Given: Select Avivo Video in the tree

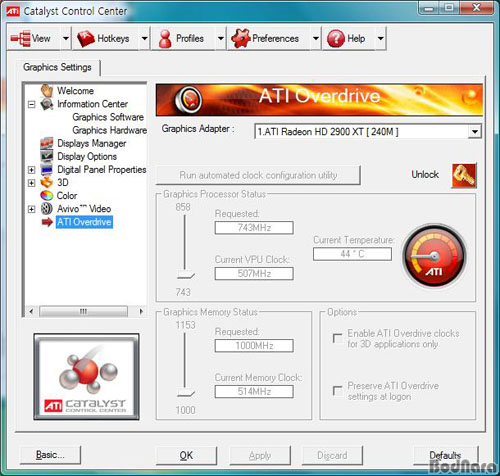Looking at the screenshot, I should (x=84, y=209).
